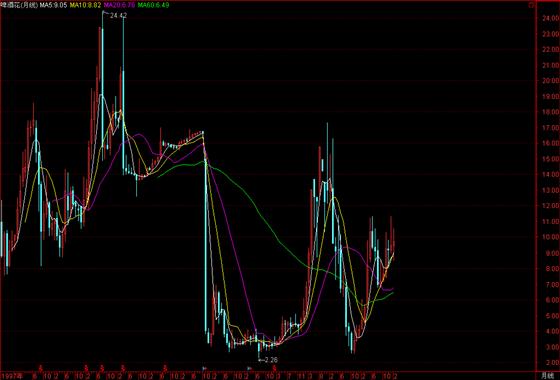Click the 2.00 tick on the price axis

(x=552, y=362)
